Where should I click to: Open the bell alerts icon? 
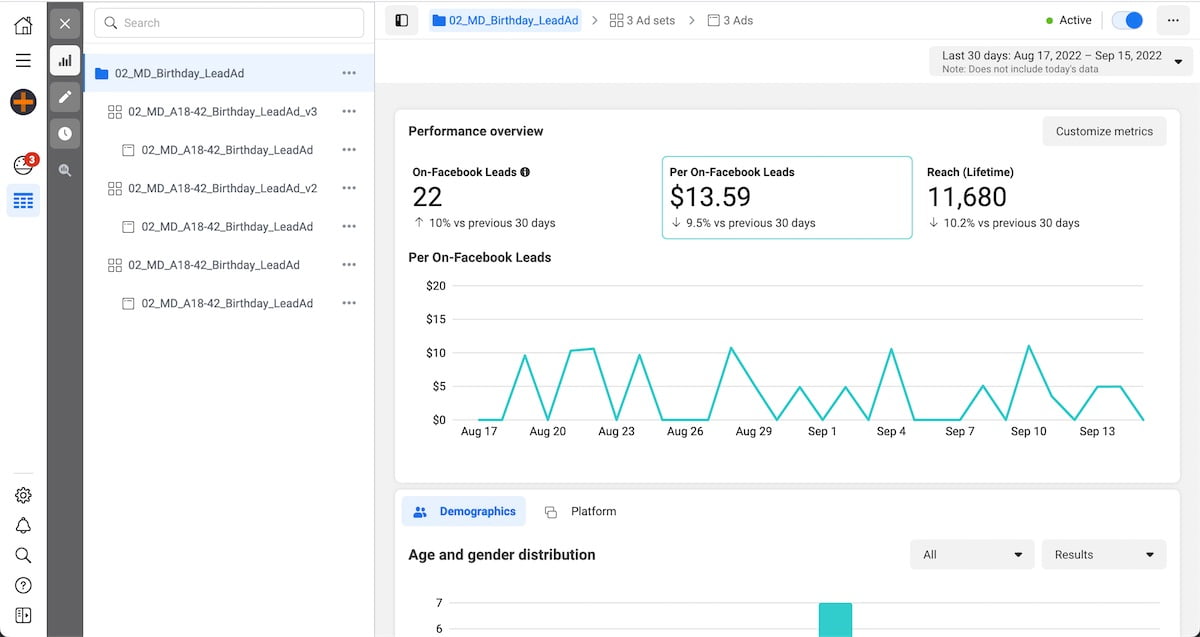pos(23,526)
